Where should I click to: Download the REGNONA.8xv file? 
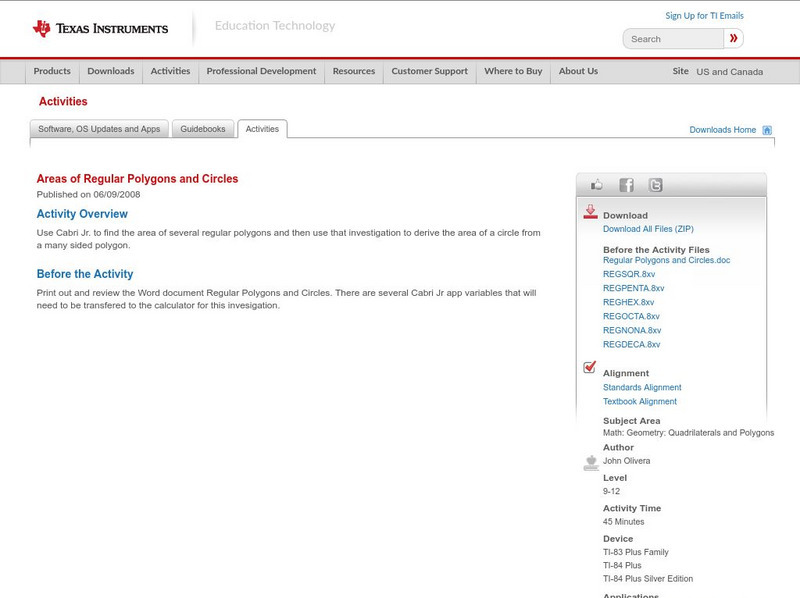click(x=632, y=330)
